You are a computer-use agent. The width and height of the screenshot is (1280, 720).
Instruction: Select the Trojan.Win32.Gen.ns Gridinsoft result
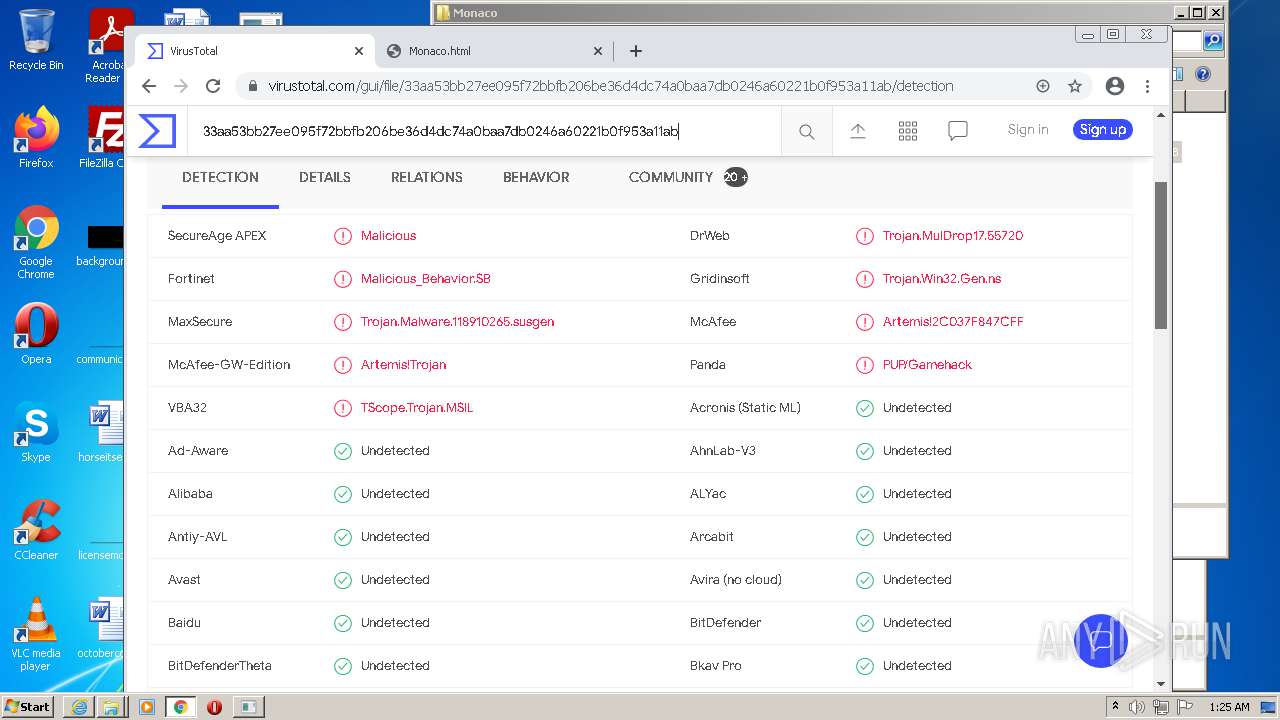tap(942, 279)
